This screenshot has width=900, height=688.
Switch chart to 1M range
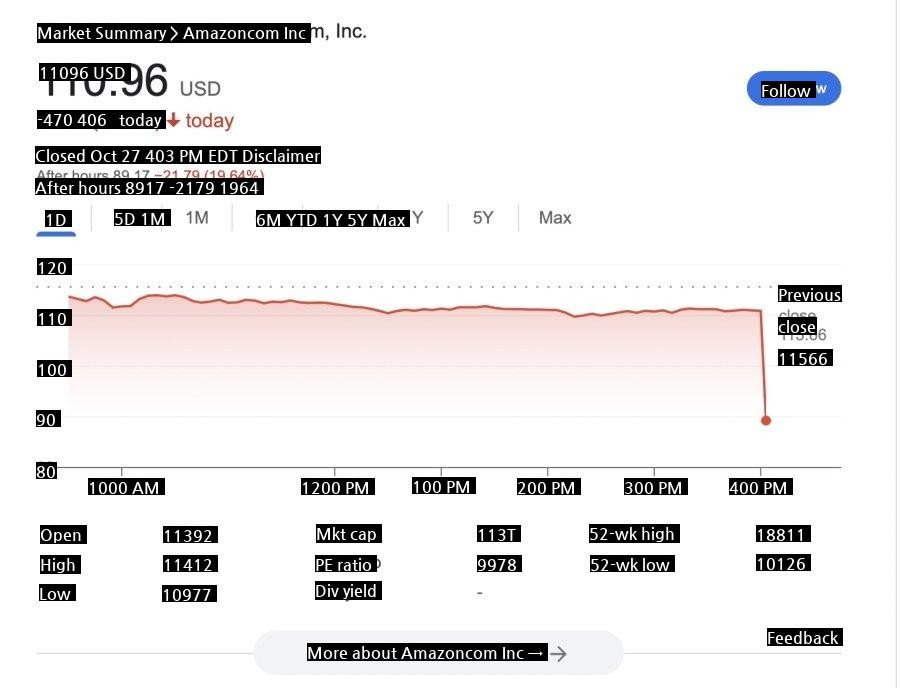tap(197, 218)
